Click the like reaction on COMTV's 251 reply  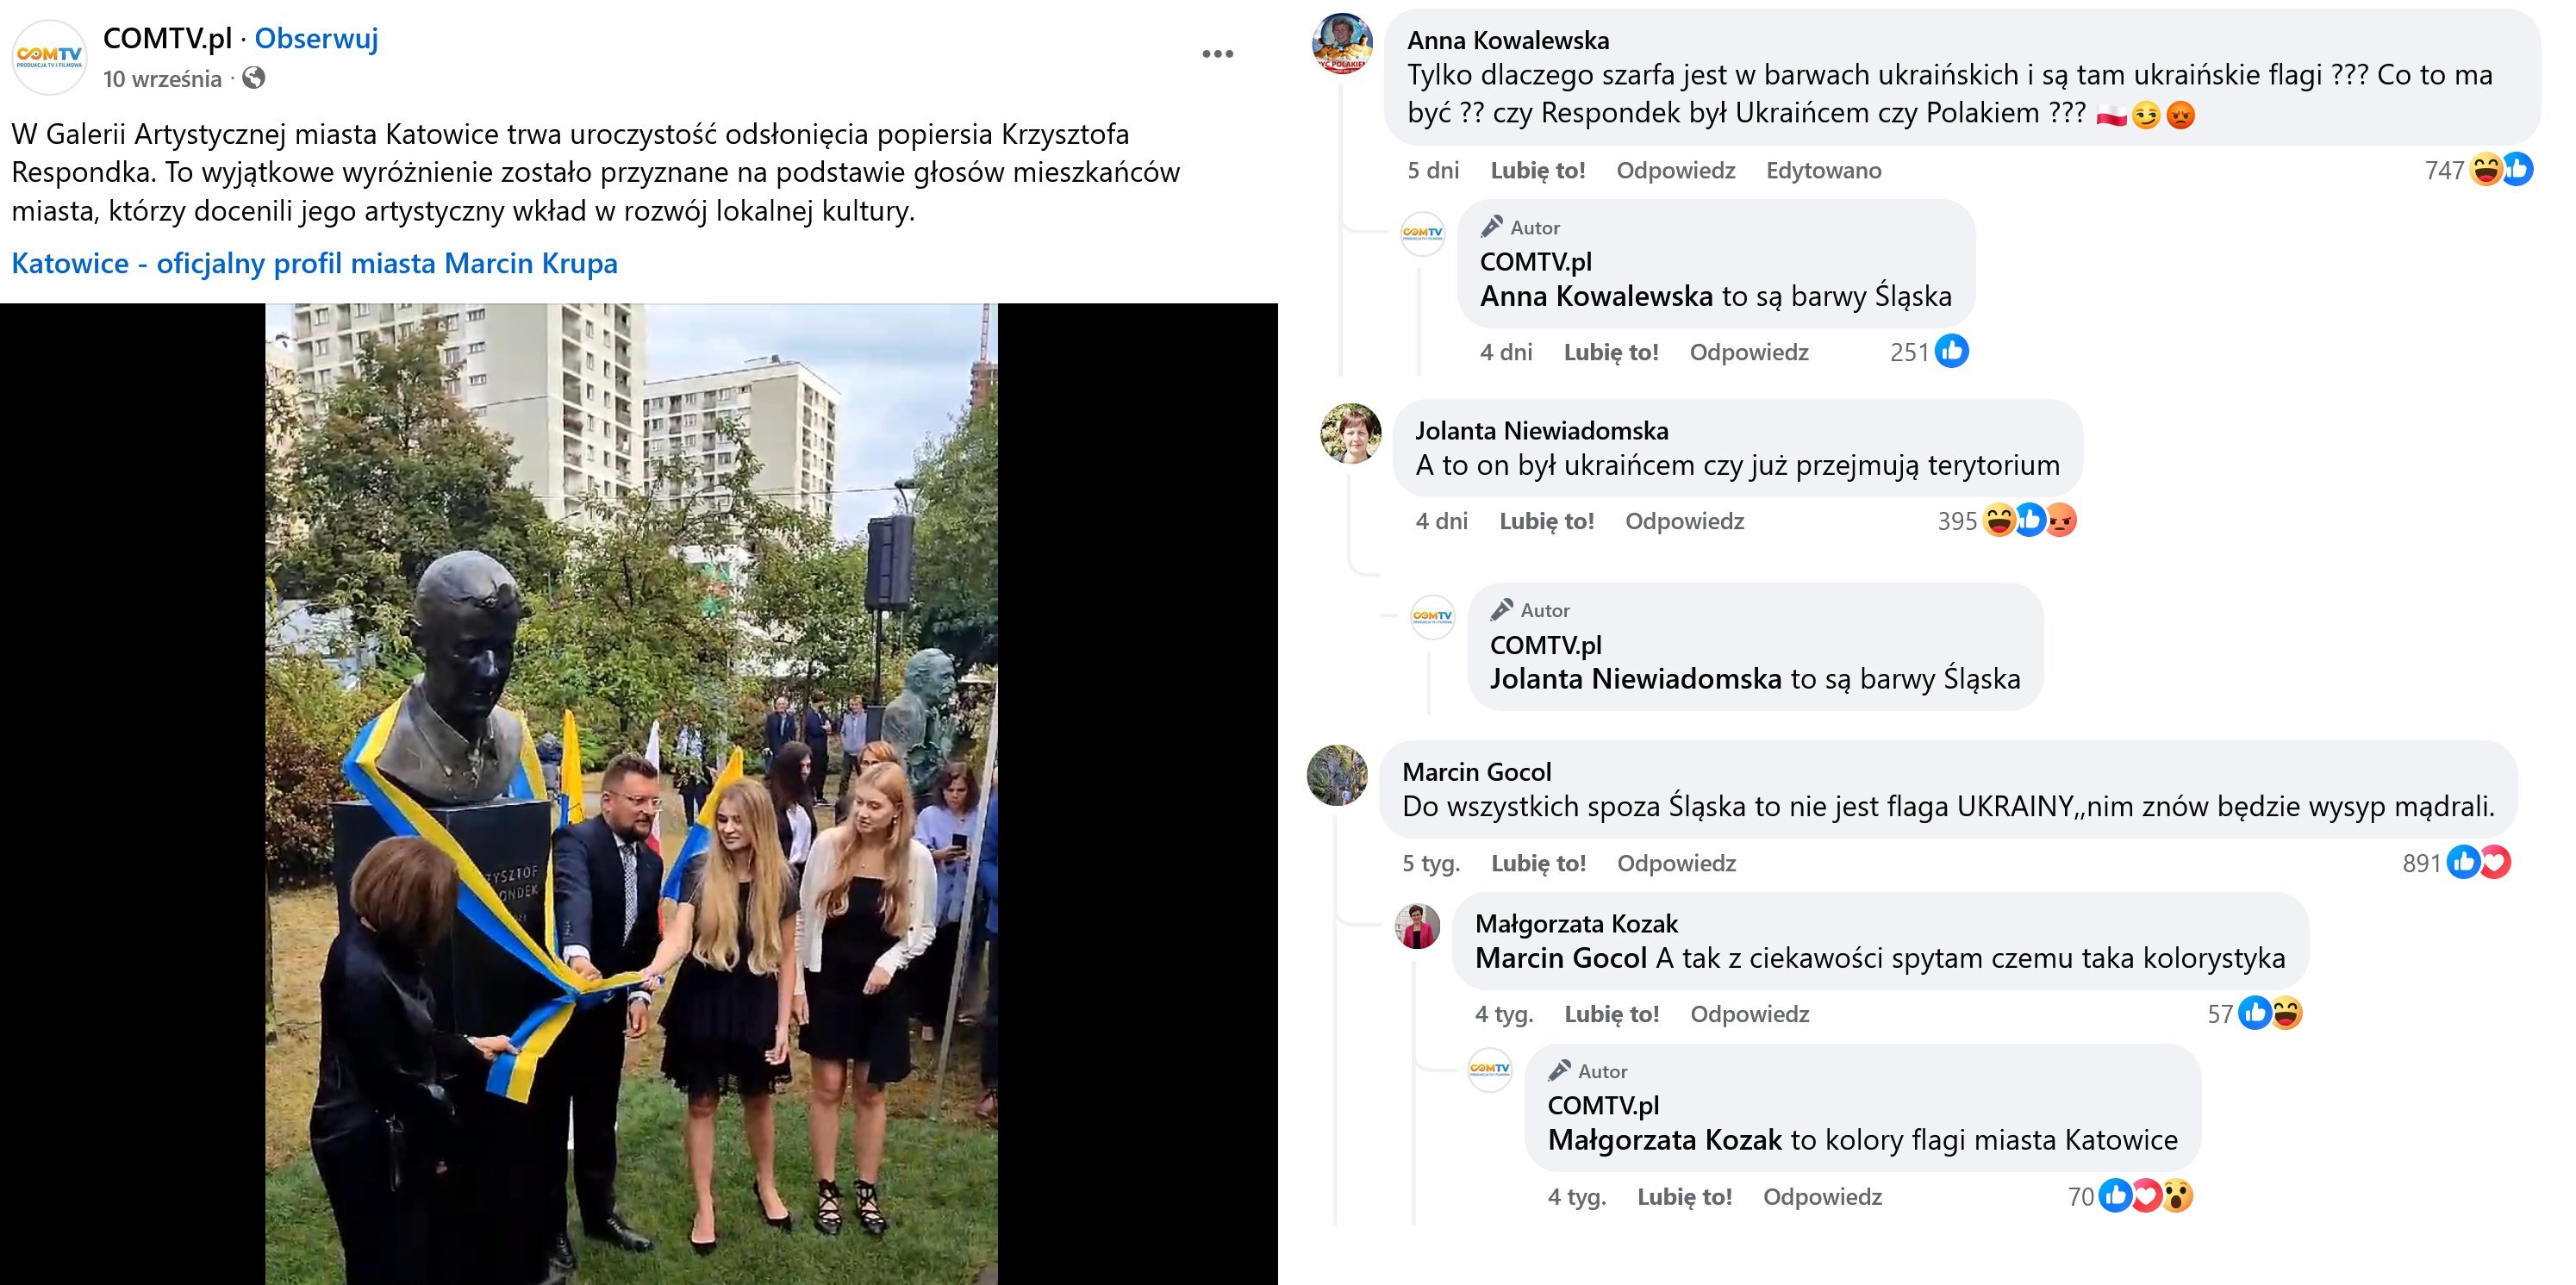point(1951,351)
